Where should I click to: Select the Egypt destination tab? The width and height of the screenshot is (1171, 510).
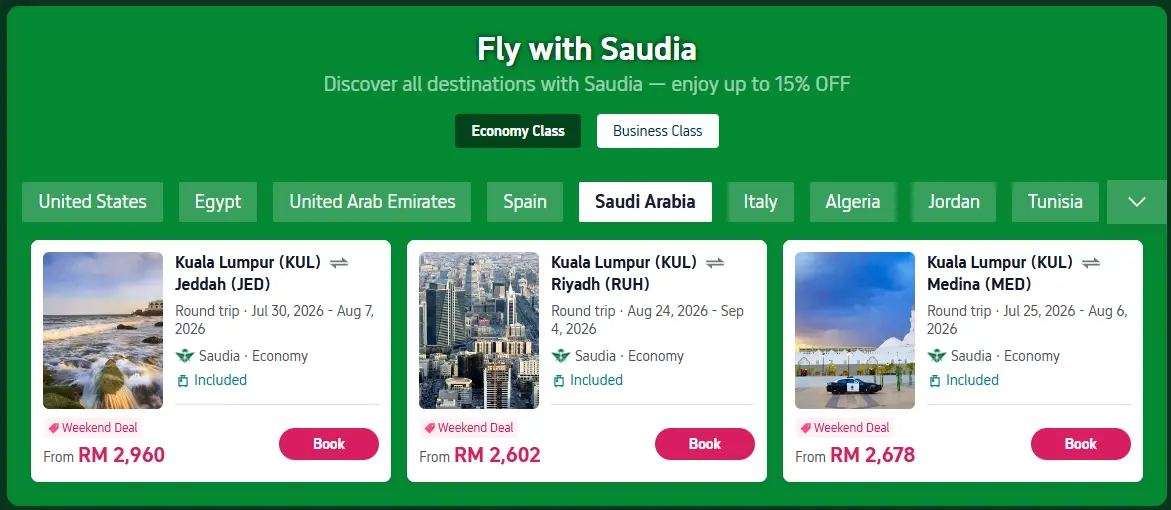[218, 202]
